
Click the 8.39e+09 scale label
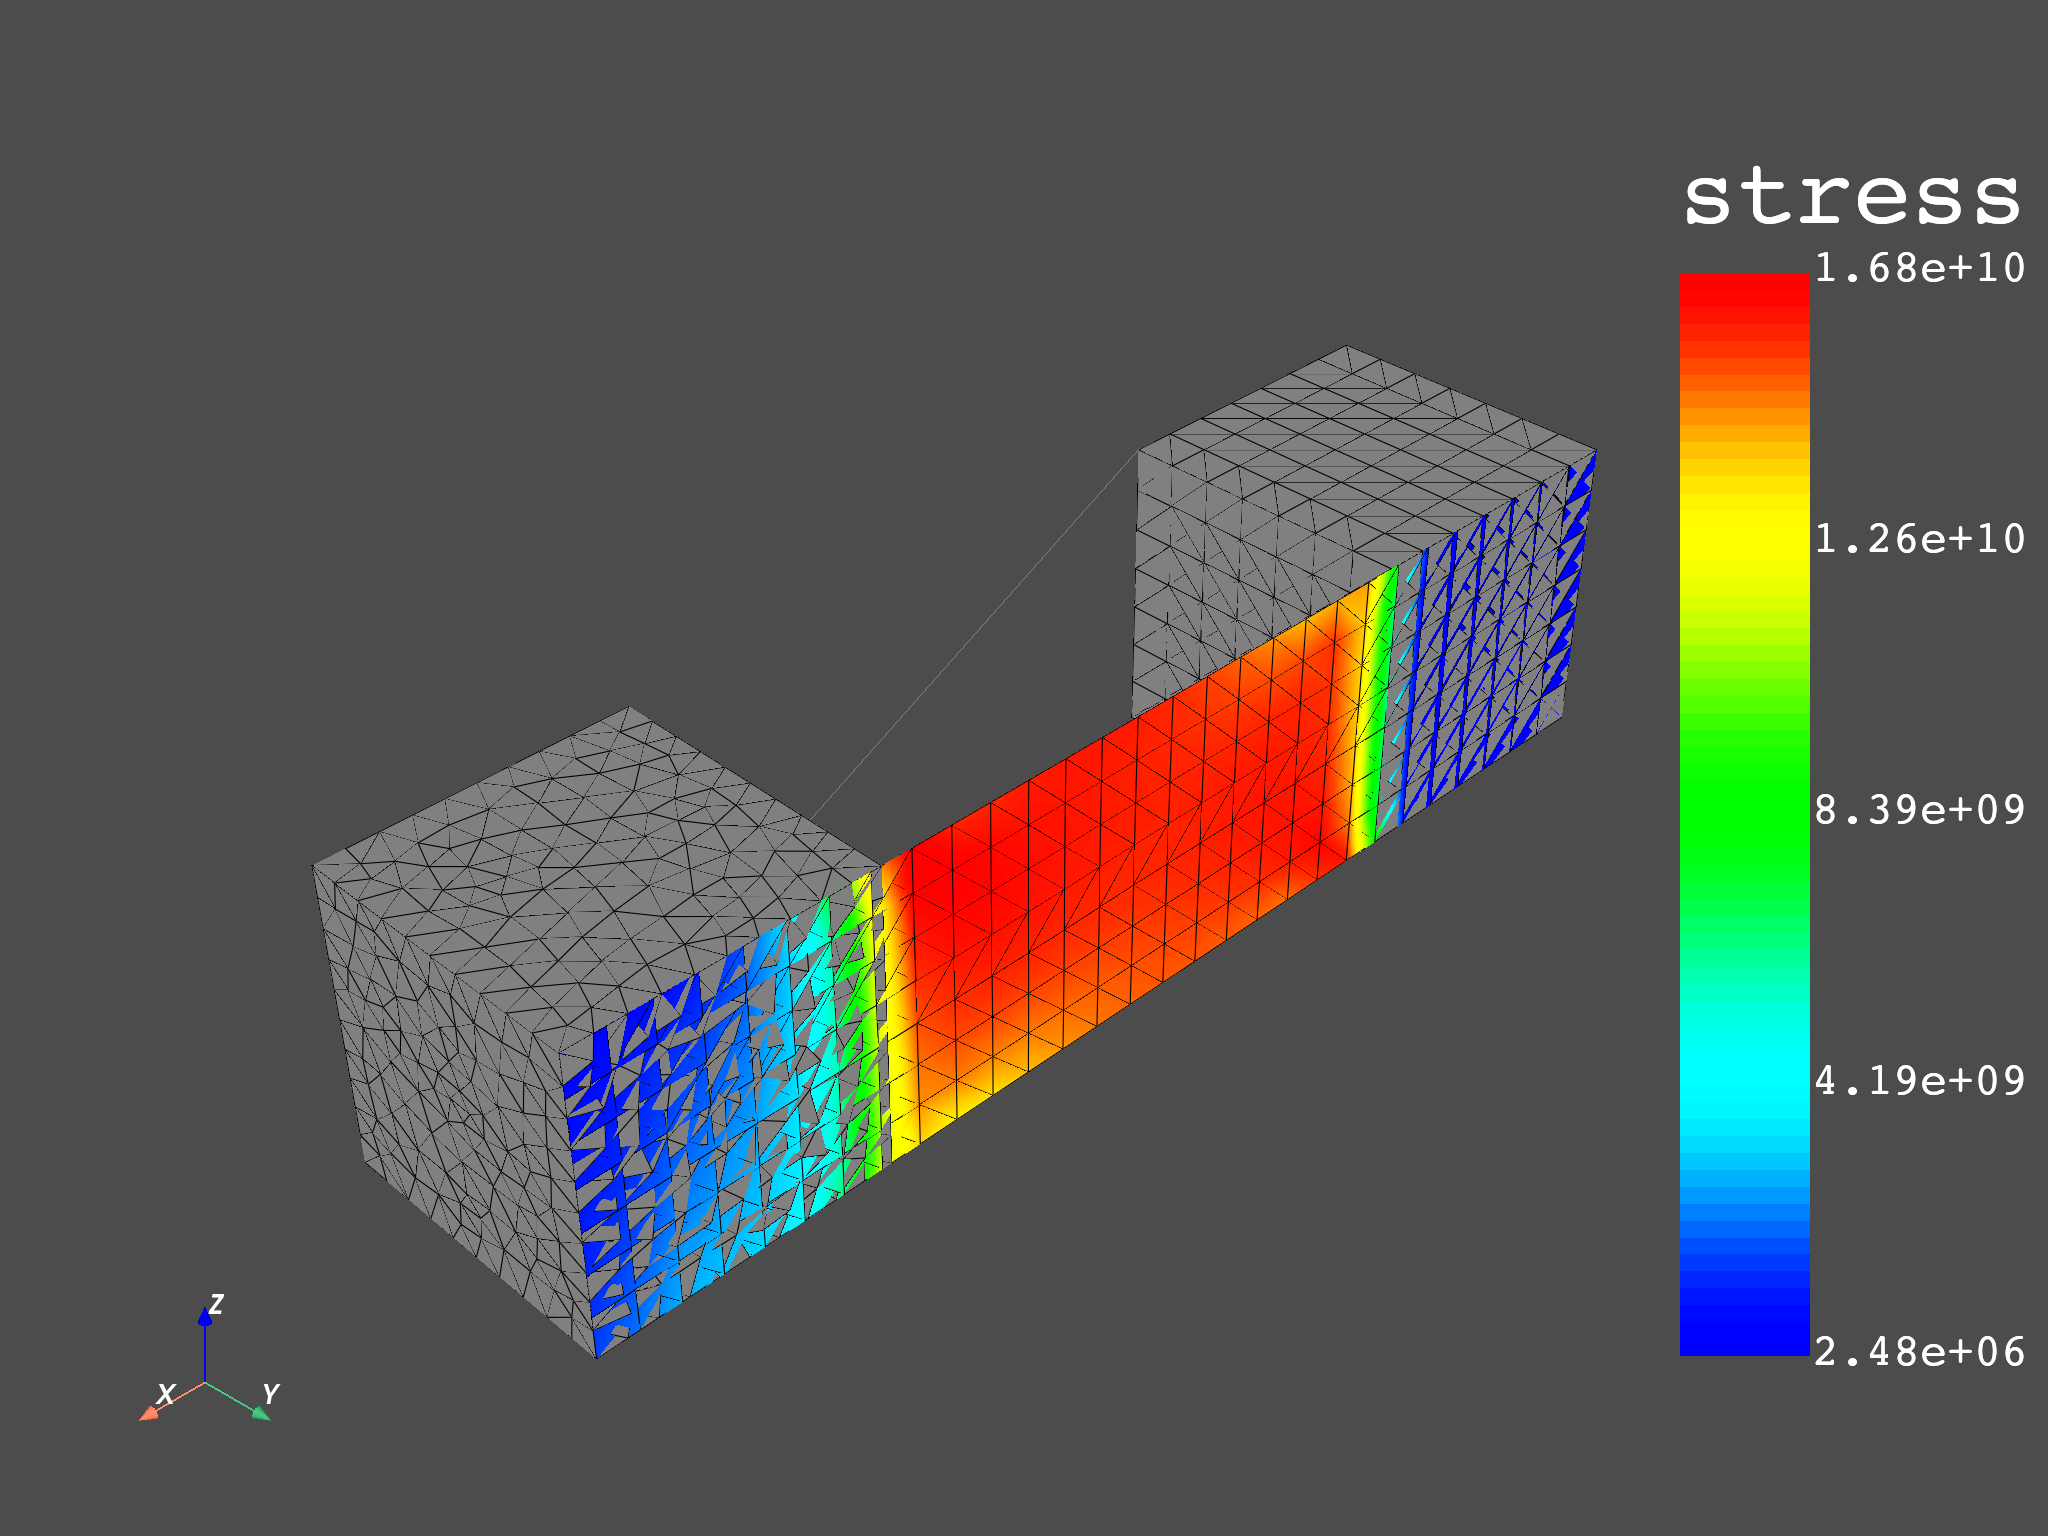pos(1920,810)
